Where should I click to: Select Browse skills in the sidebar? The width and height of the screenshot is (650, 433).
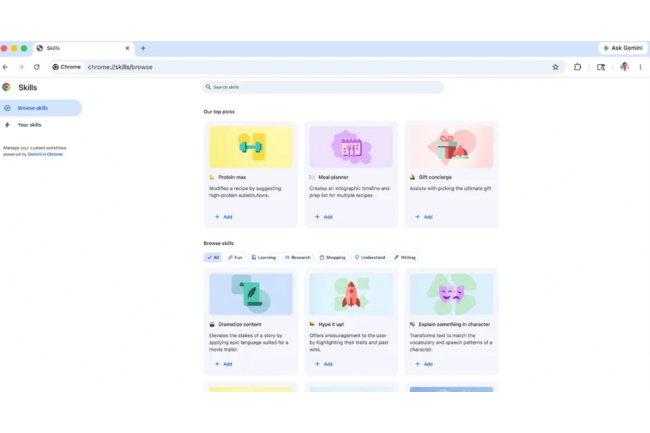41,108
